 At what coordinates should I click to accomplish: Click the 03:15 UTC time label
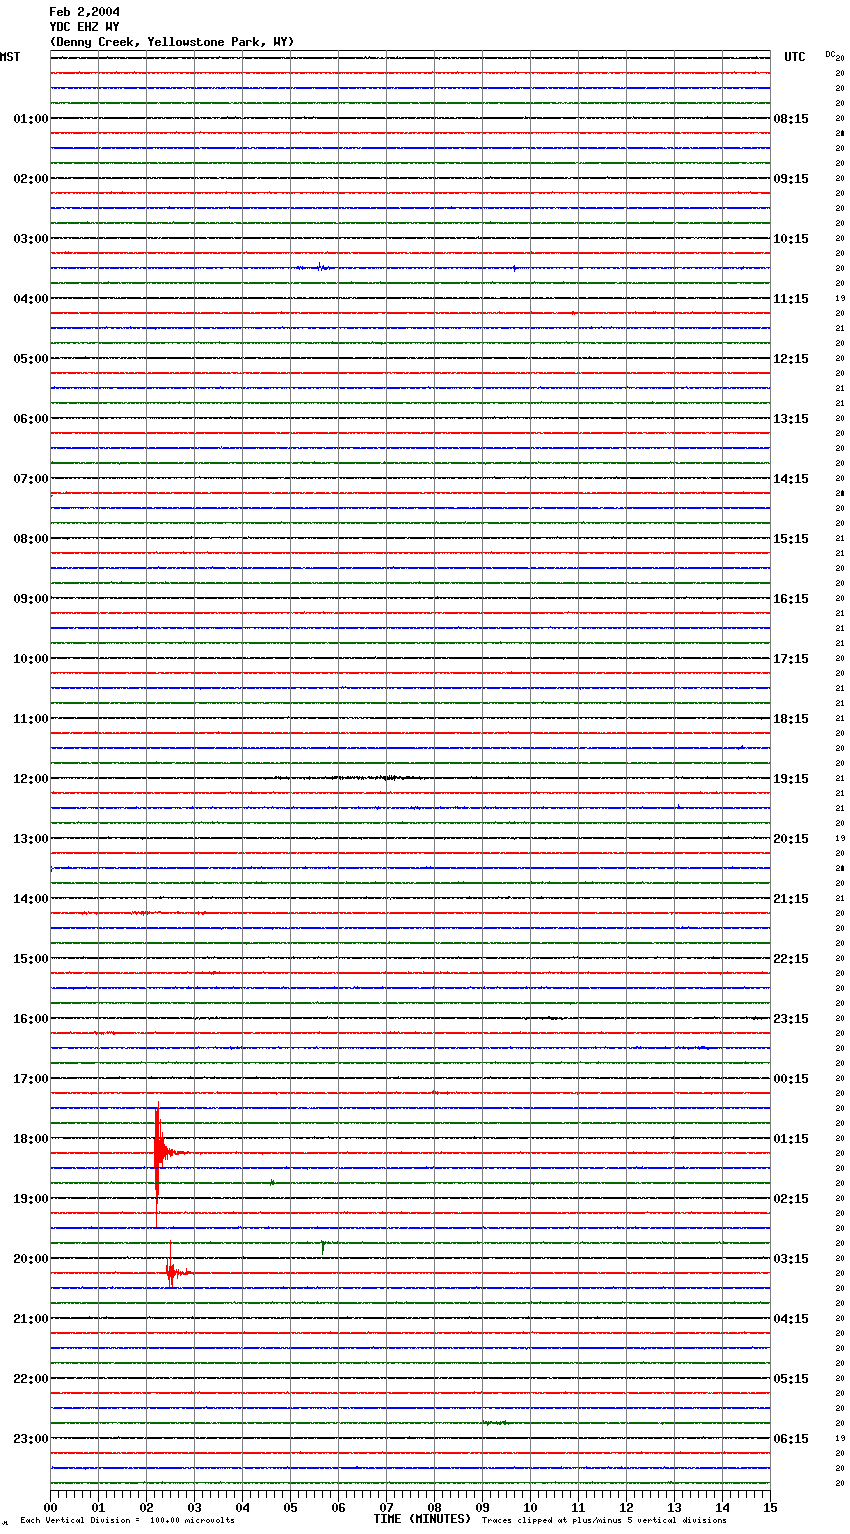791,1259
